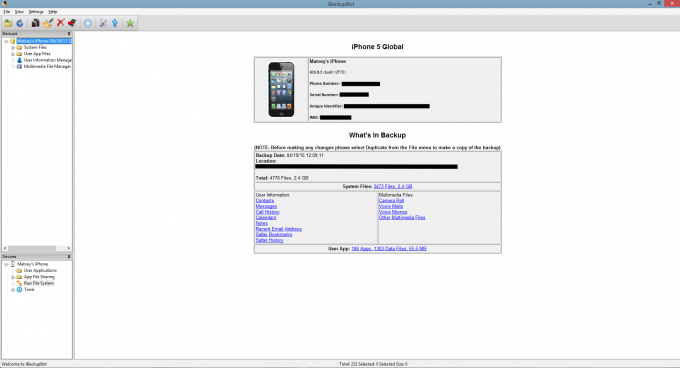Open the View menu
The image size is (680, 368).
(19, 12)
